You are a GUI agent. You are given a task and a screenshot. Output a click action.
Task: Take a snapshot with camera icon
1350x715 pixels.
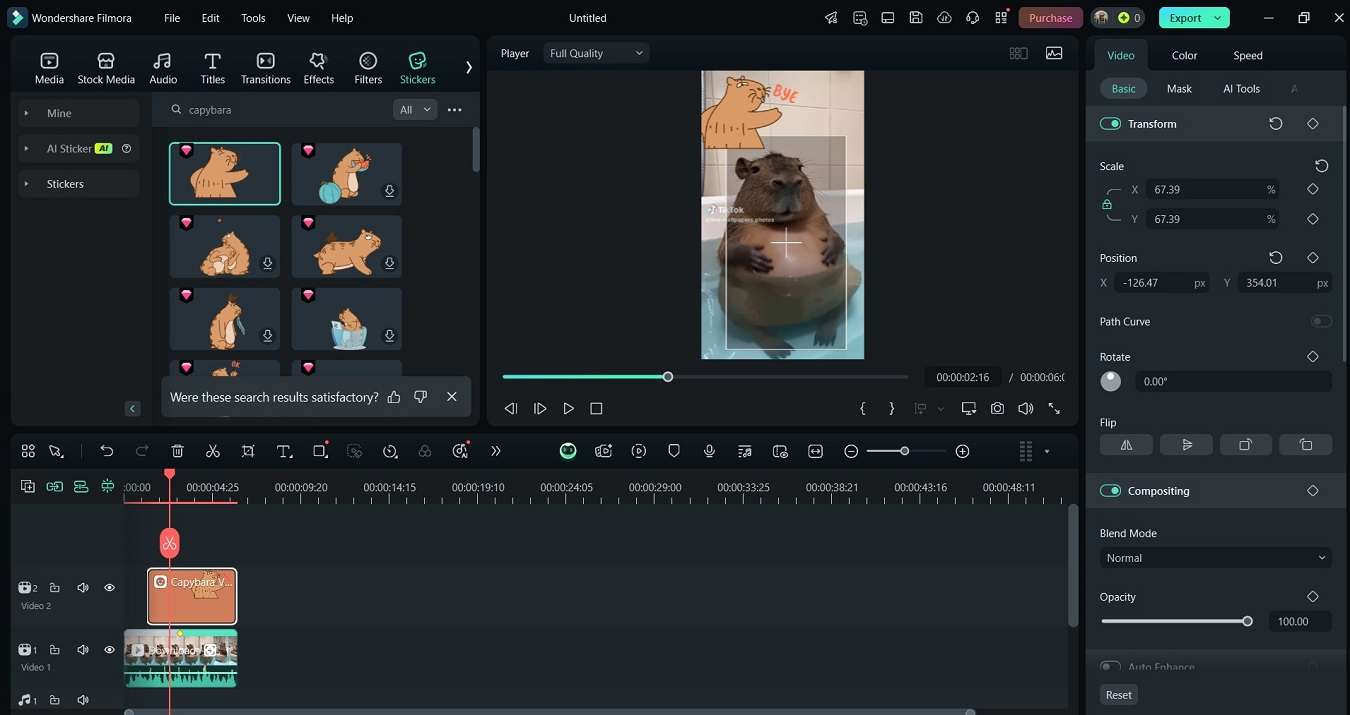tap(997, 408)
